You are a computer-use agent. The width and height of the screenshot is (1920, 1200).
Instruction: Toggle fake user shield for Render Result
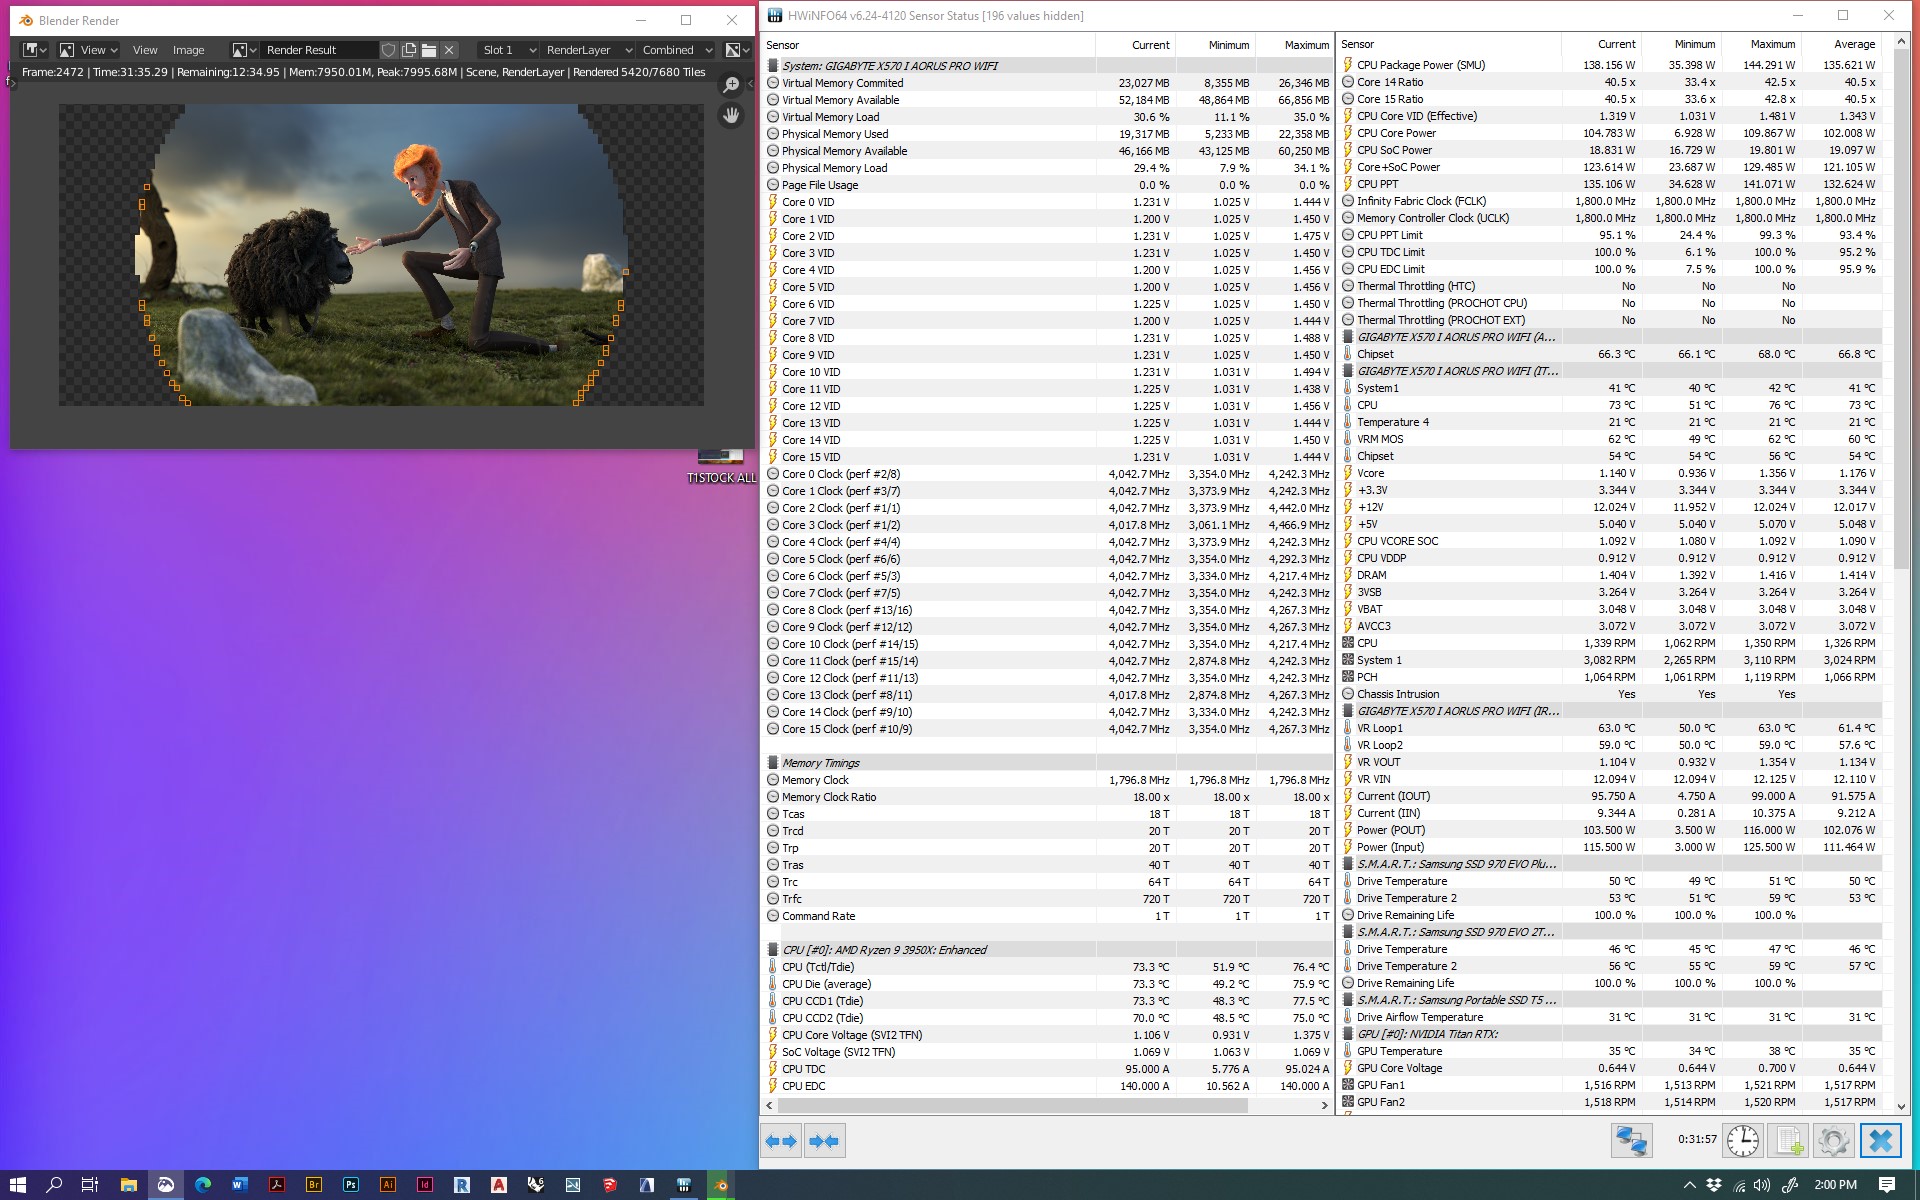click(x=389, y=50)
